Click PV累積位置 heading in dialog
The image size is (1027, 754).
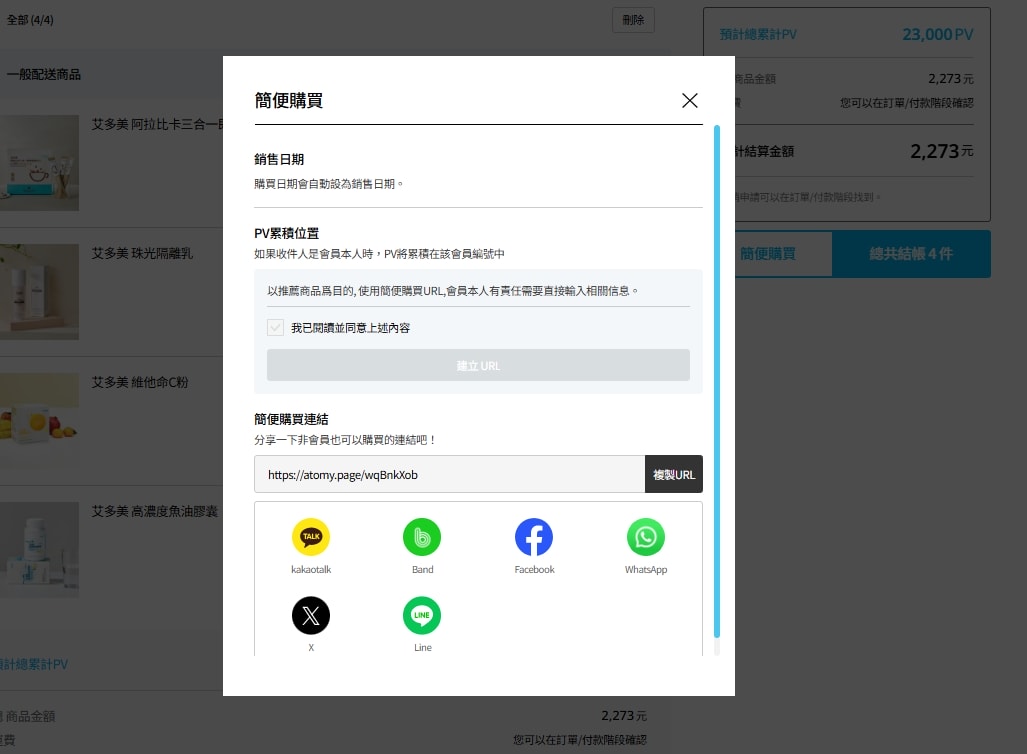(286, 233)
